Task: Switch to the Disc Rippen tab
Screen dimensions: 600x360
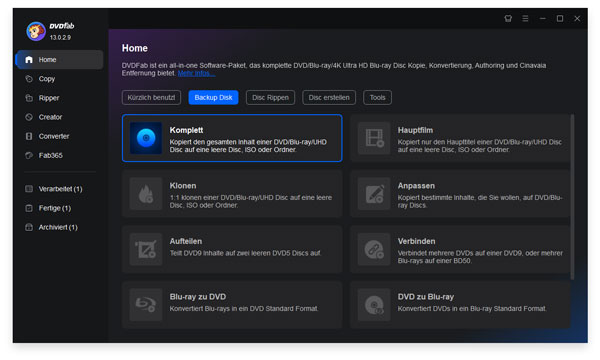Action: coord(270,98)
